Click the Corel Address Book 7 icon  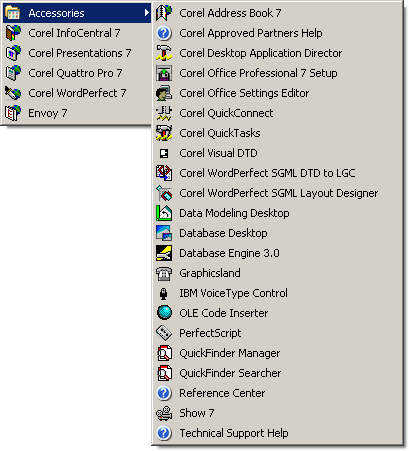click(x=164, y=13)
